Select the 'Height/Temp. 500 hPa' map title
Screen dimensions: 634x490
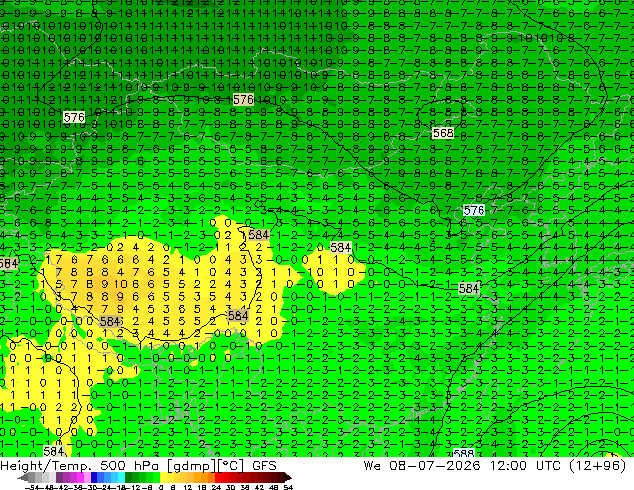79,466
